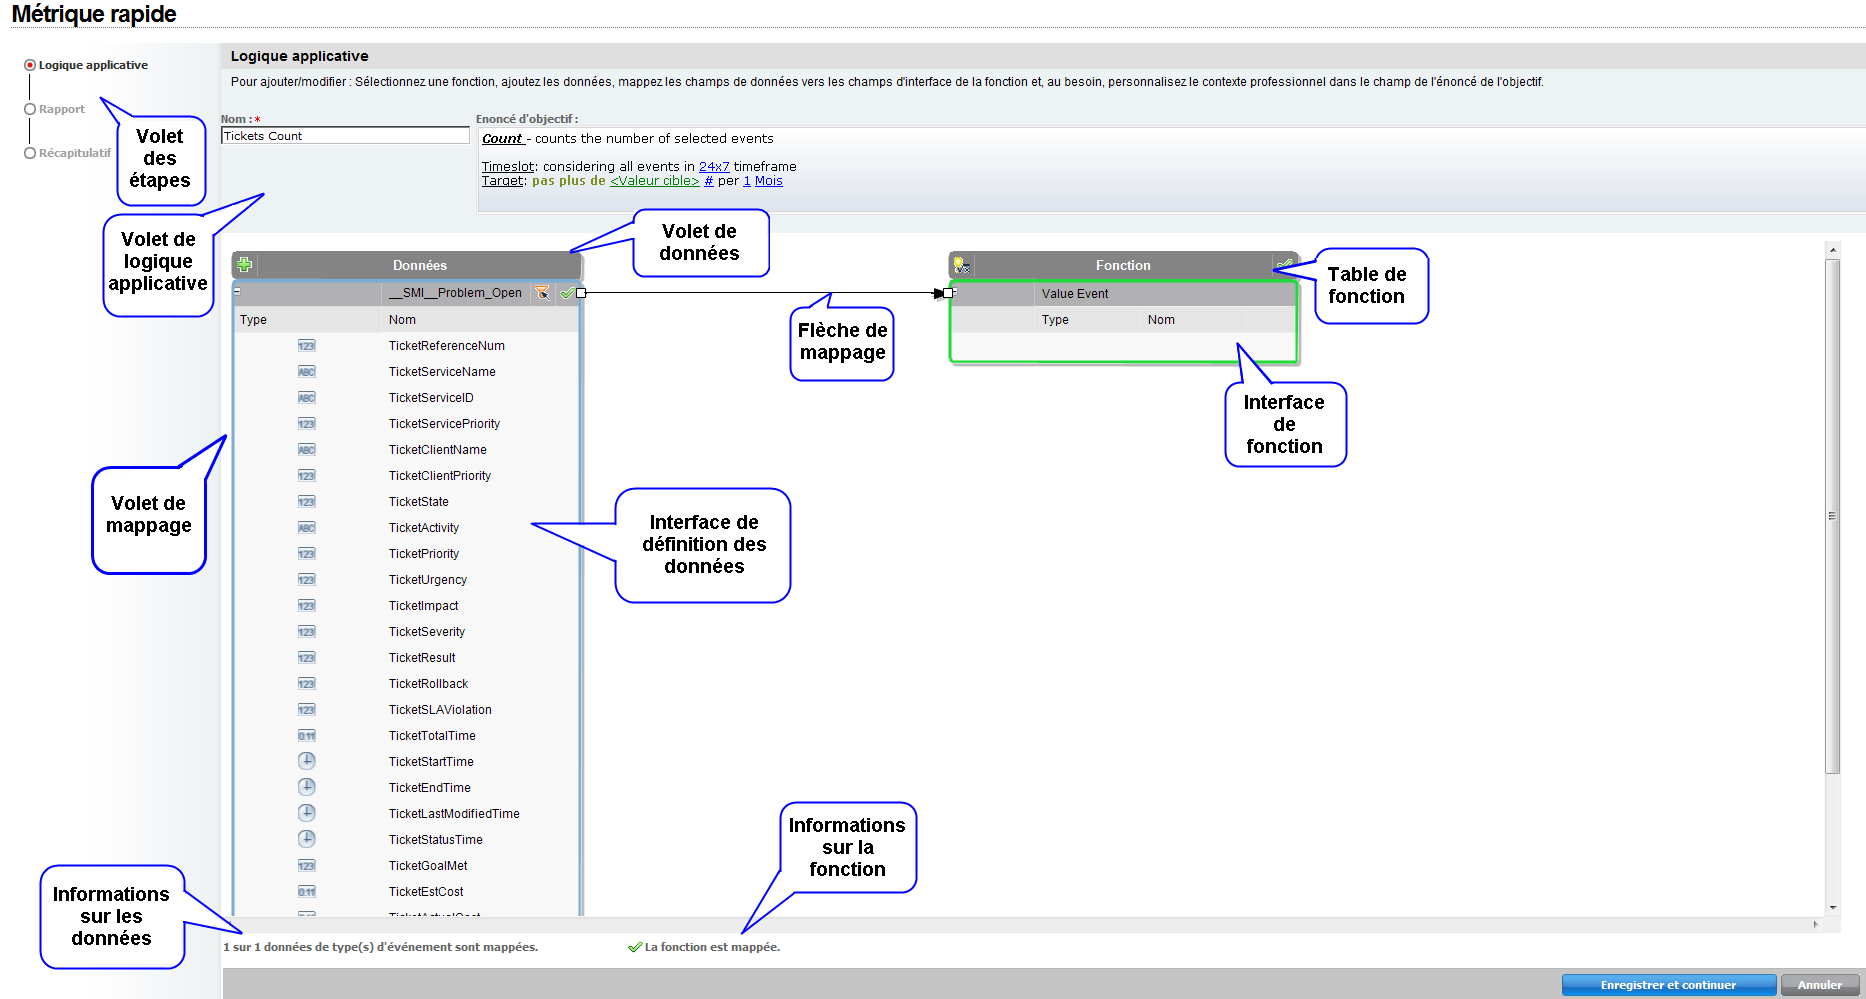
Task: Select the Rapport step radio button
Action: (x=30, y=109)
